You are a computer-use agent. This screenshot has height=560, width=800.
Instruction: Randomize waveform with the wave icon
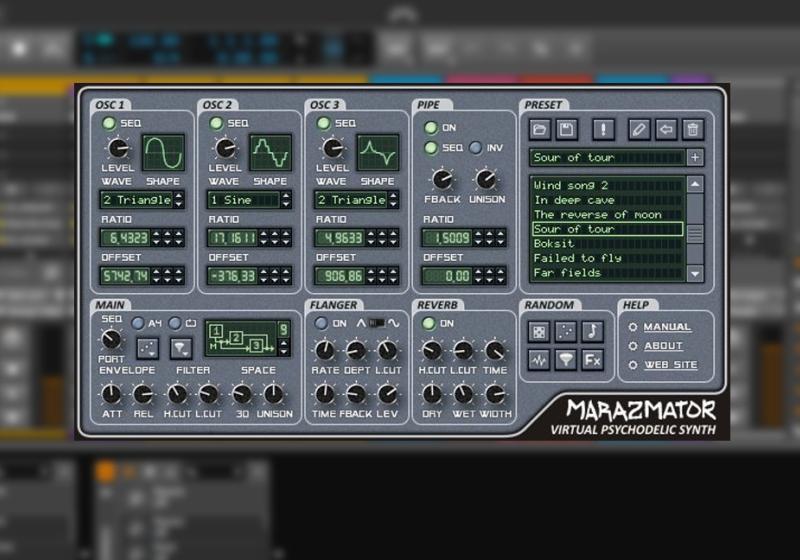click(539, 360)
